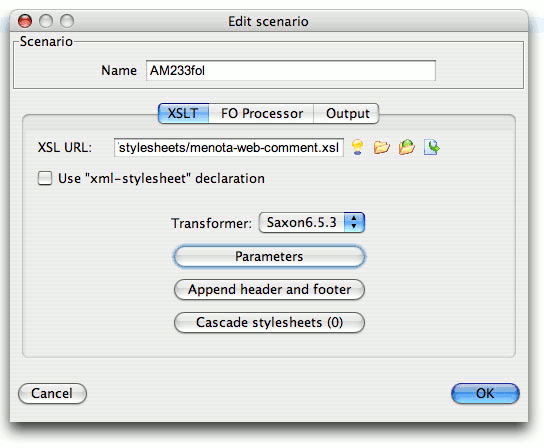544x448 pixels.
Task: Cancel the Edit scenario dialog
Action: point(52,394)
